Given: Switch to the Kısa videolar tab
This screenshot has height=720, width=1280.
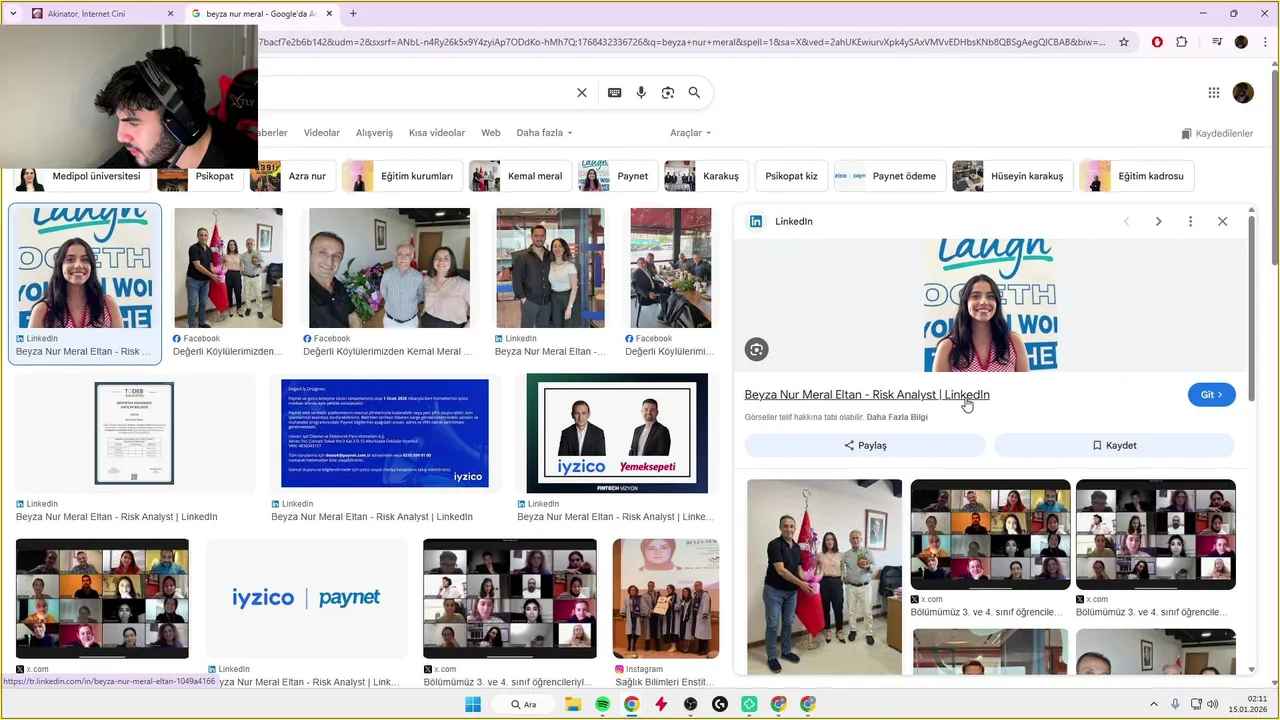Looking at the screenshot, I should 437,133.
